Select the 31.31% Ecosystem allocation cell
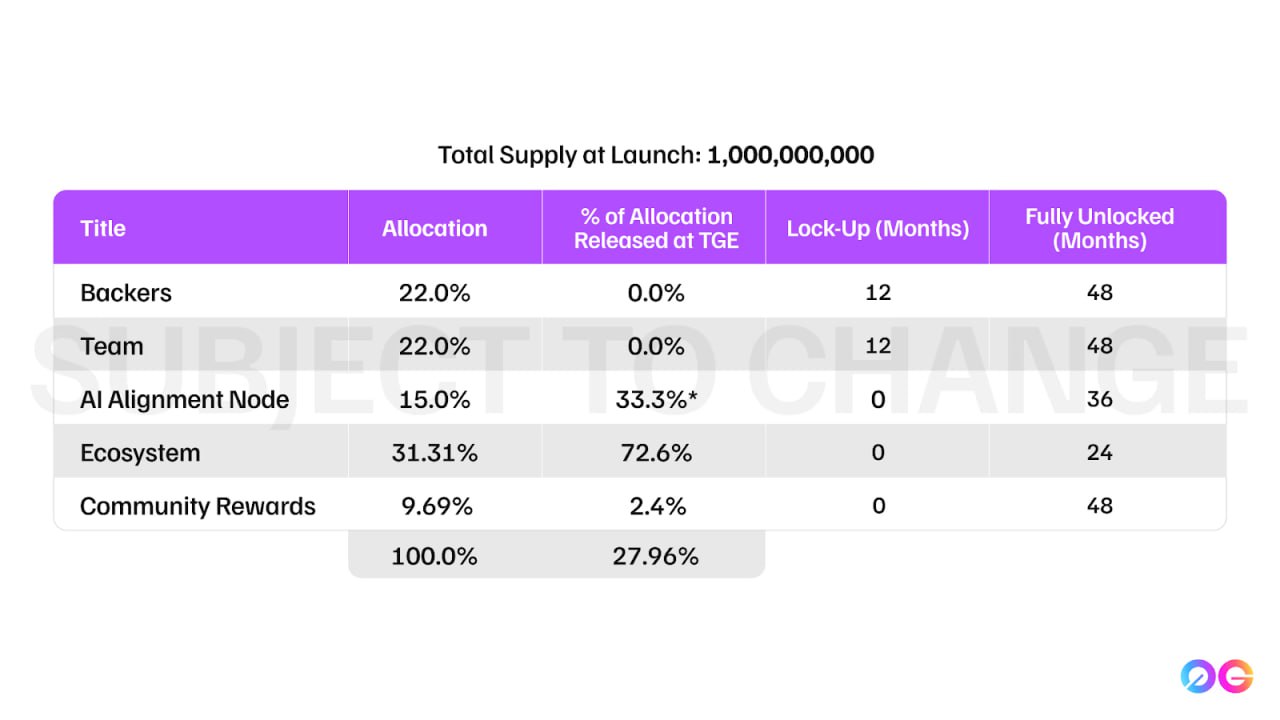The width and height of the screenshot is (1280, 720). (434, 453)
